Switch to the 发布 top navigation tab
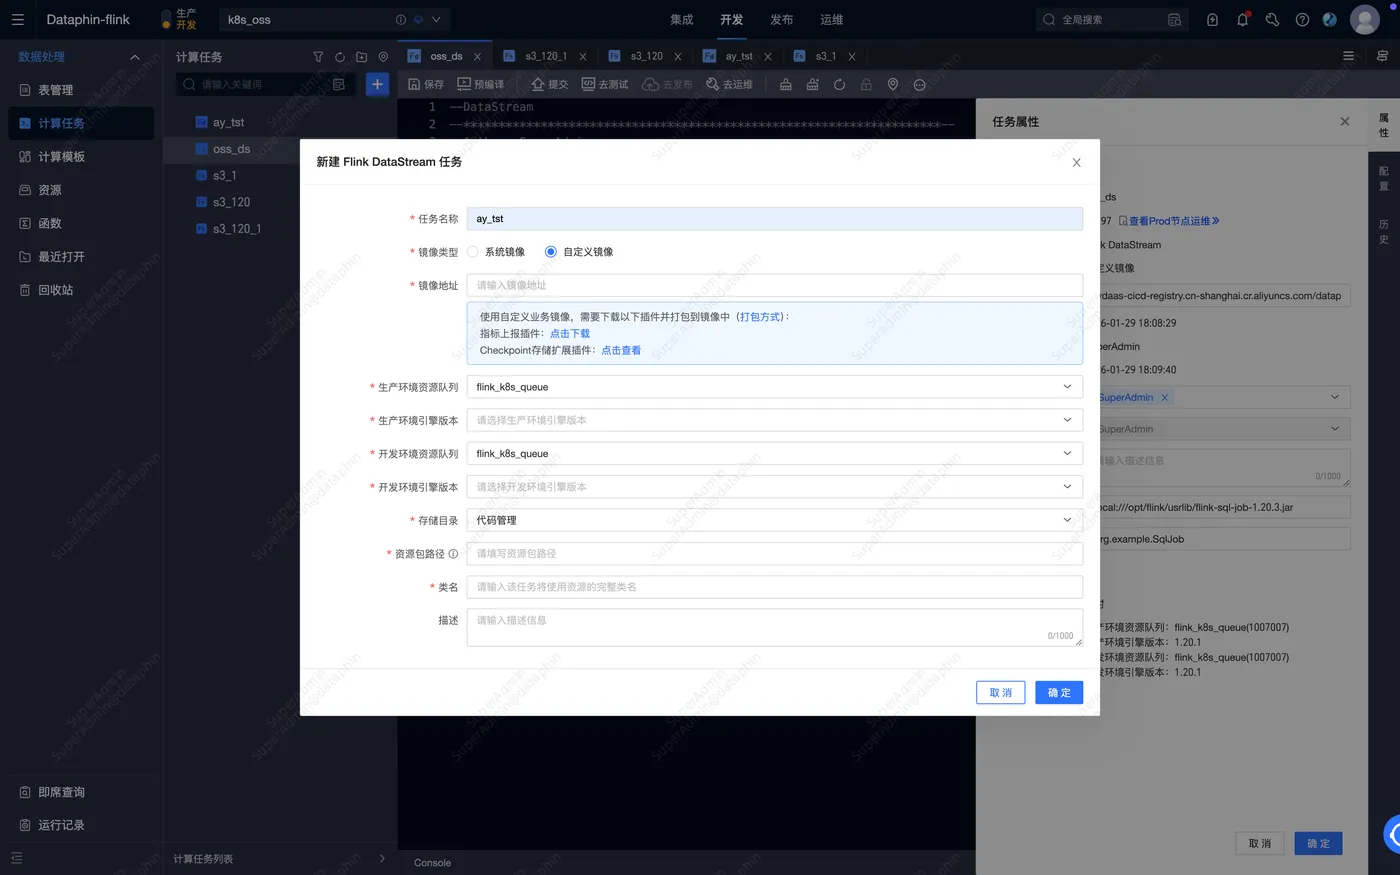Viewport: 1400px width, 875px height. click(781, 19)
